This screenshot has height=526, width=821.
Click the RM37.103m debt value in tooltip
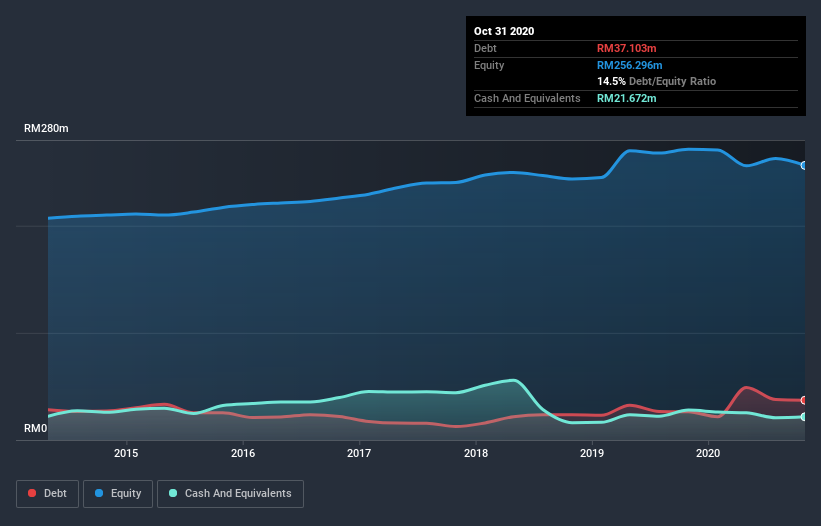(627, 48)
